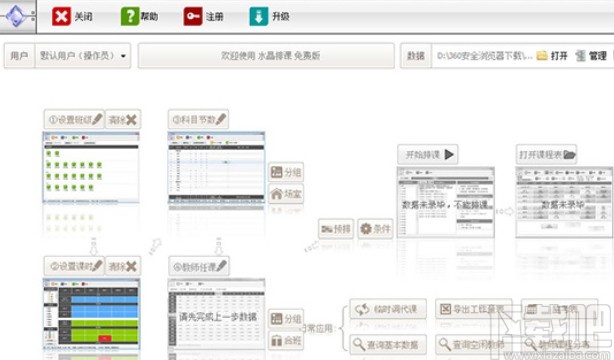Click the 升级 upgrade arrow icon
This screenshot has height=360, width=614.
[259, 16]
